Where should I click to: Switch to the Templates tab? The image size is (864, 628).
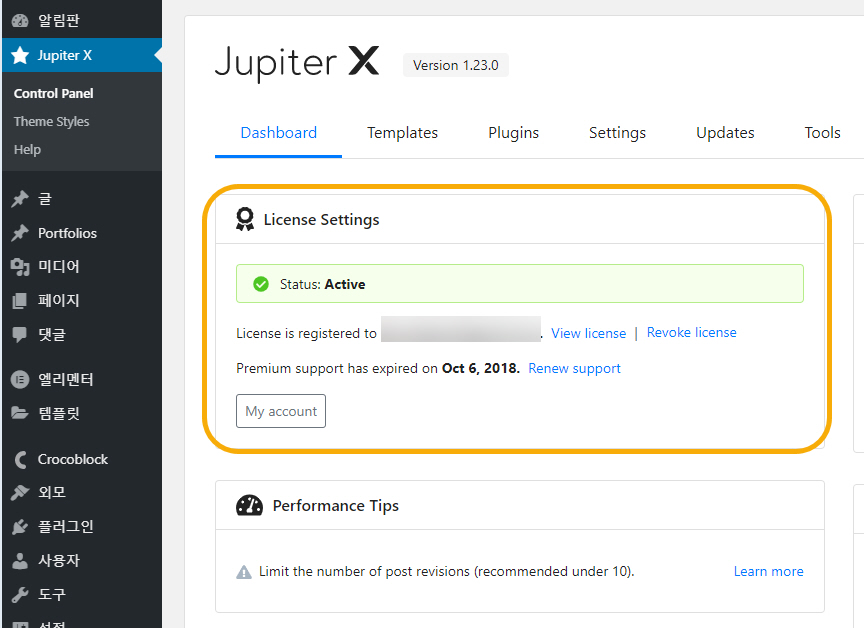[402, 133]
